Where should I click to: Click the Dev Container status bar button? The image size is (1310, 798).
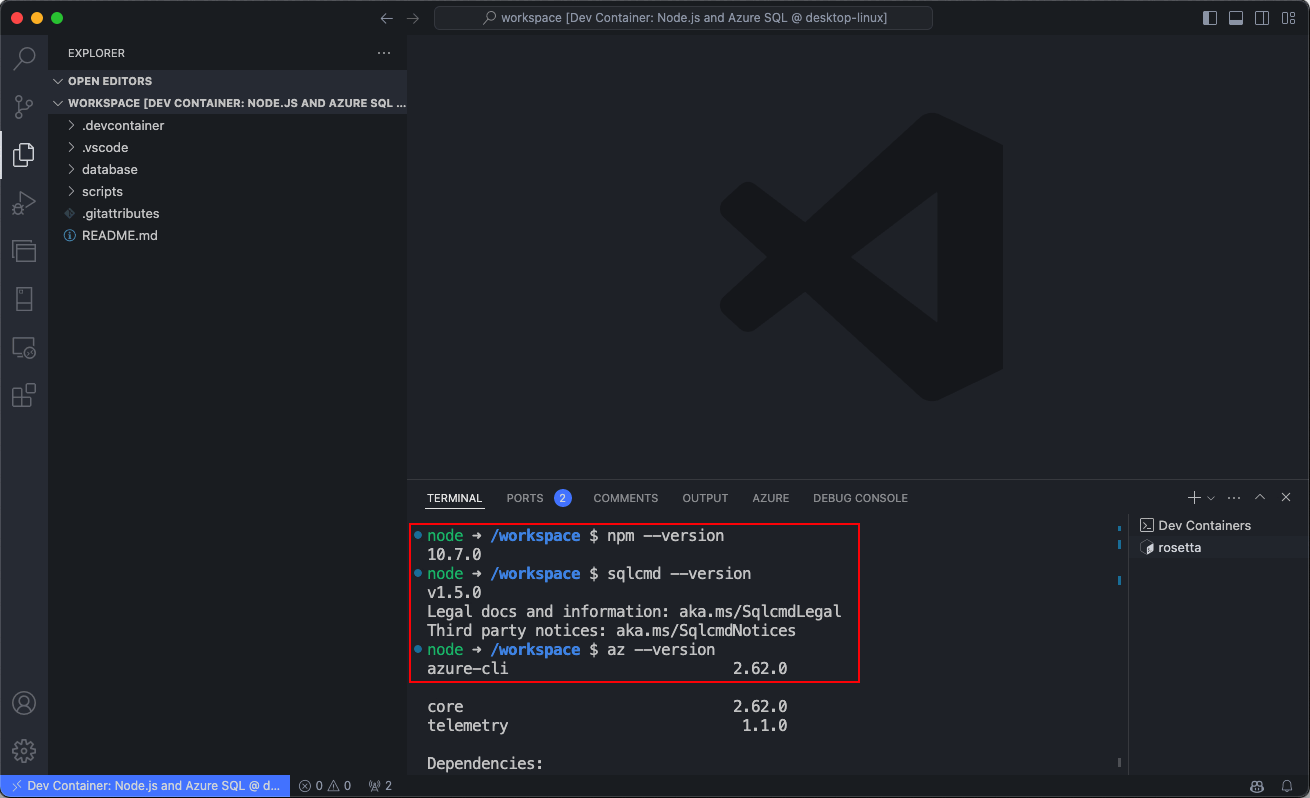(x=143, y=786)
